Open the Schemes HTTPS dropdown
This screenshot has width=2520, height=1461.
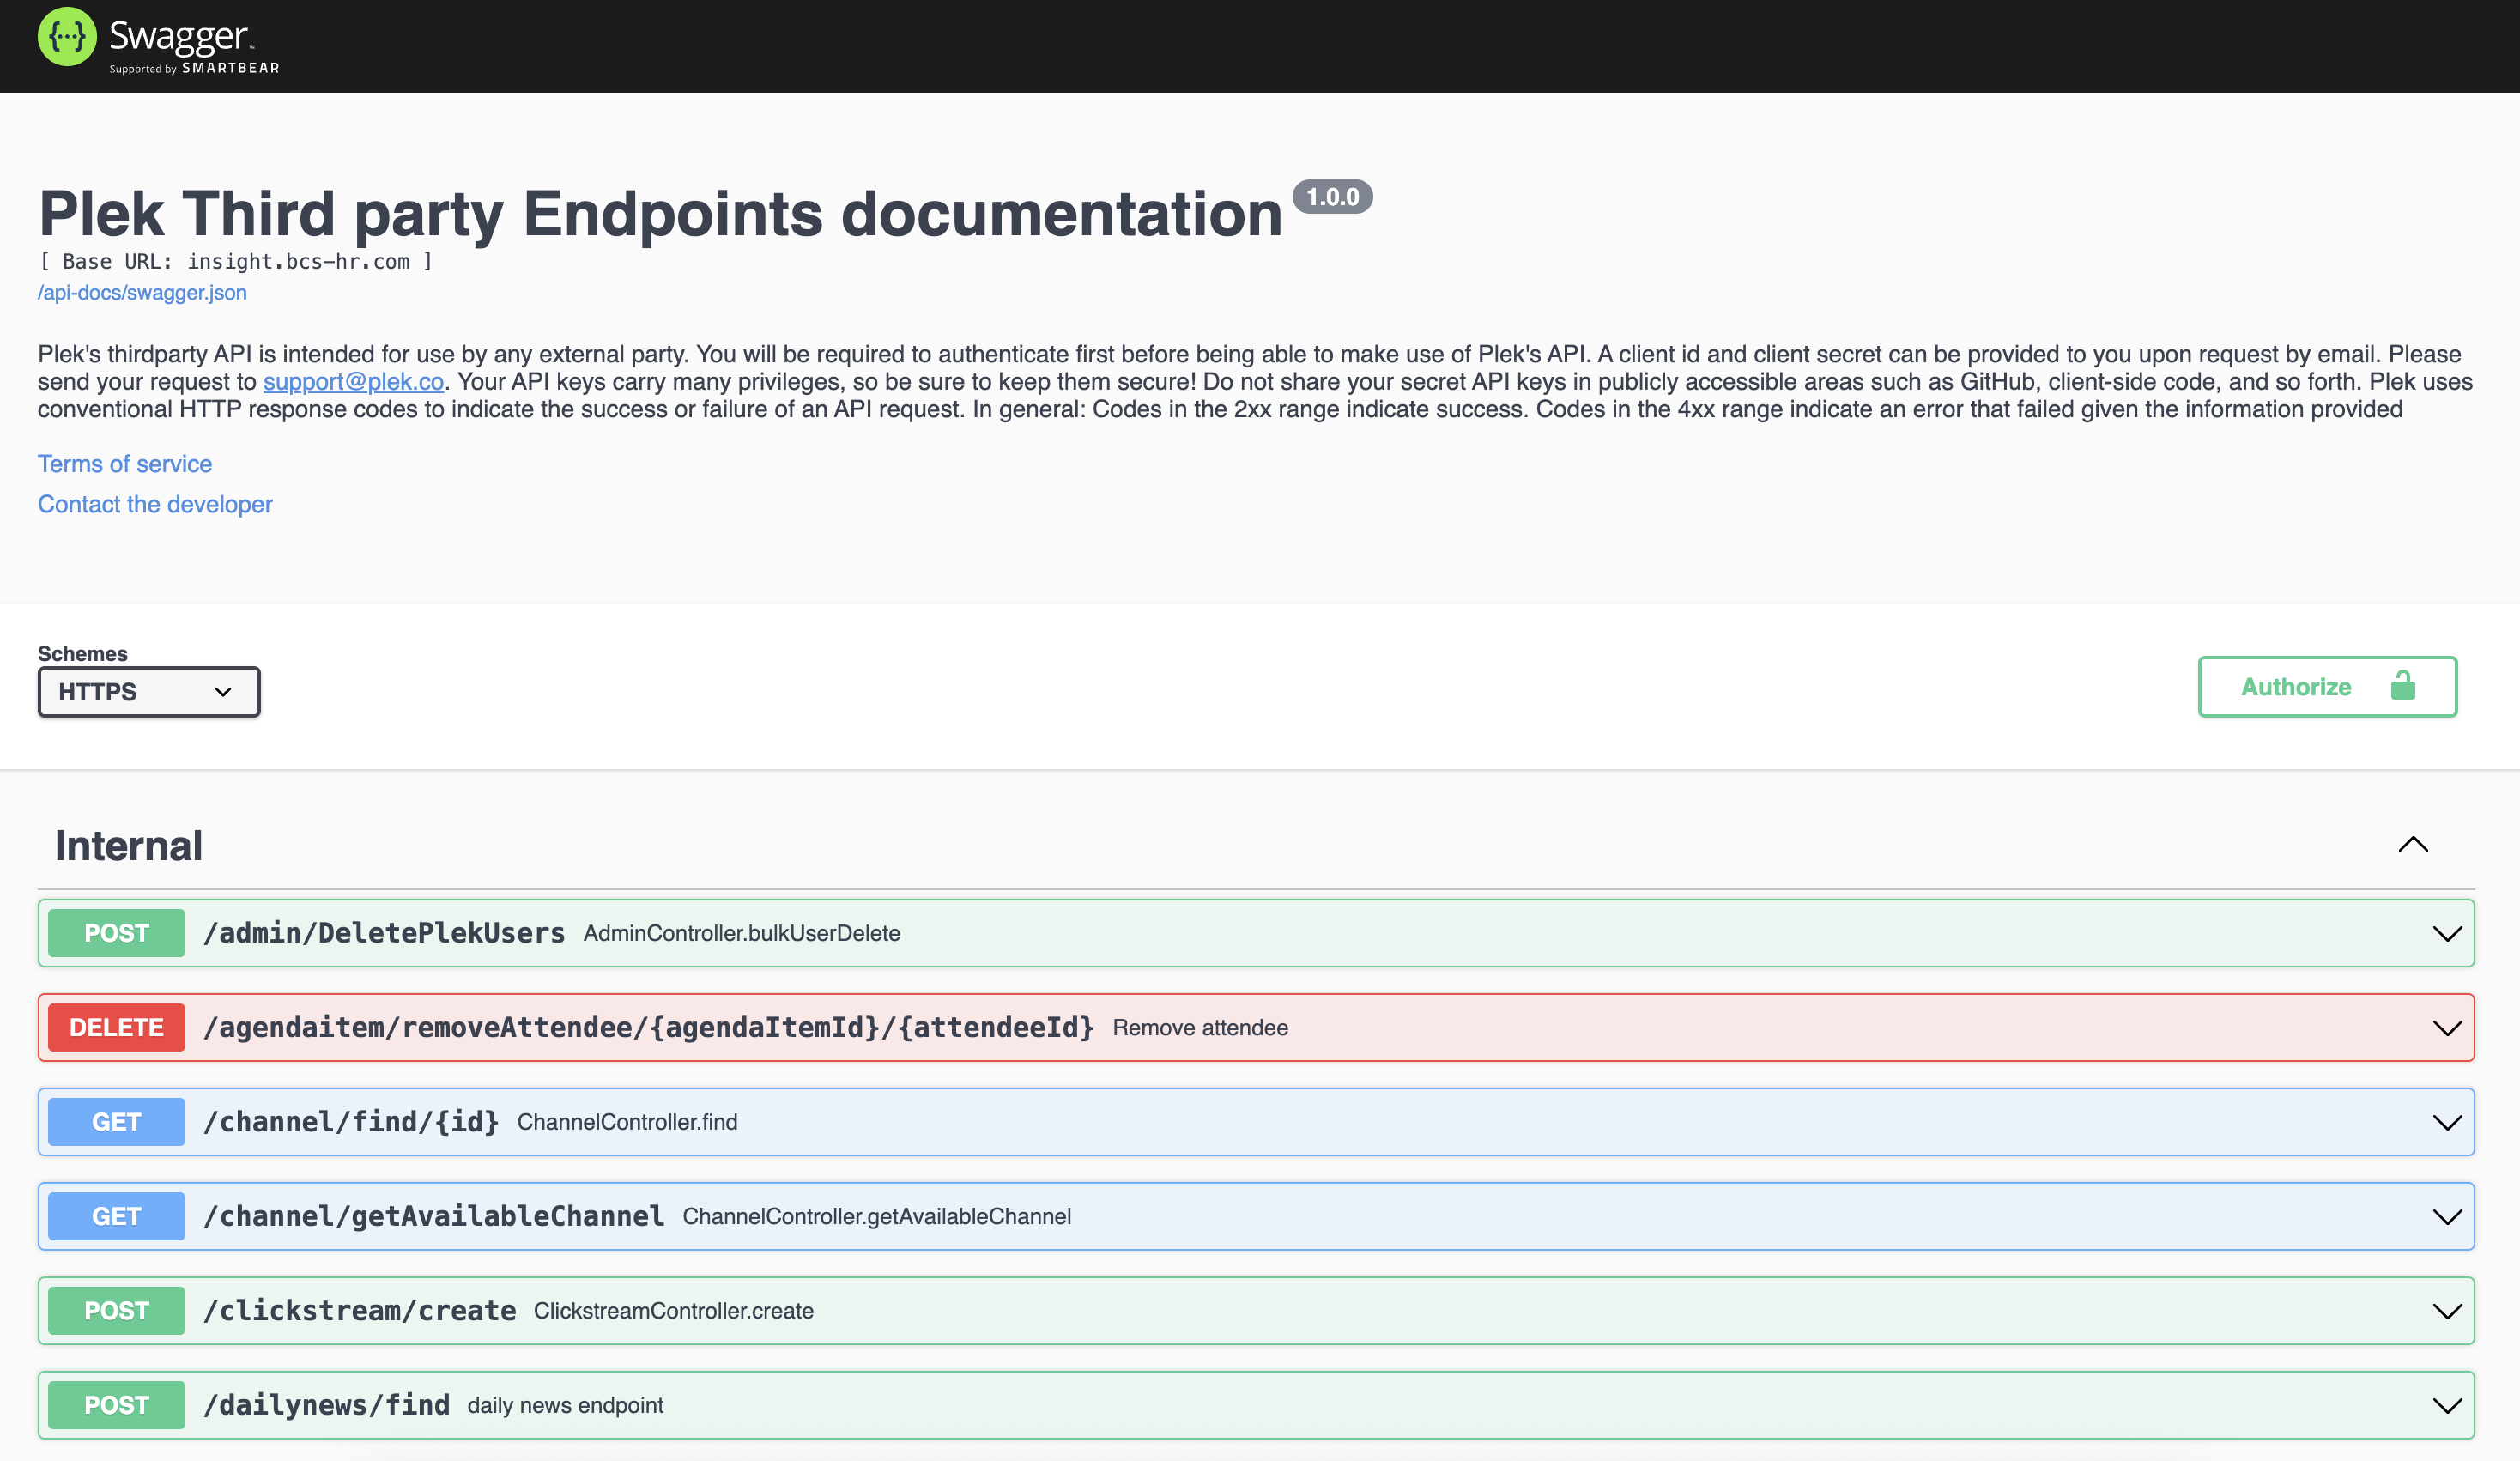(149, 692)
